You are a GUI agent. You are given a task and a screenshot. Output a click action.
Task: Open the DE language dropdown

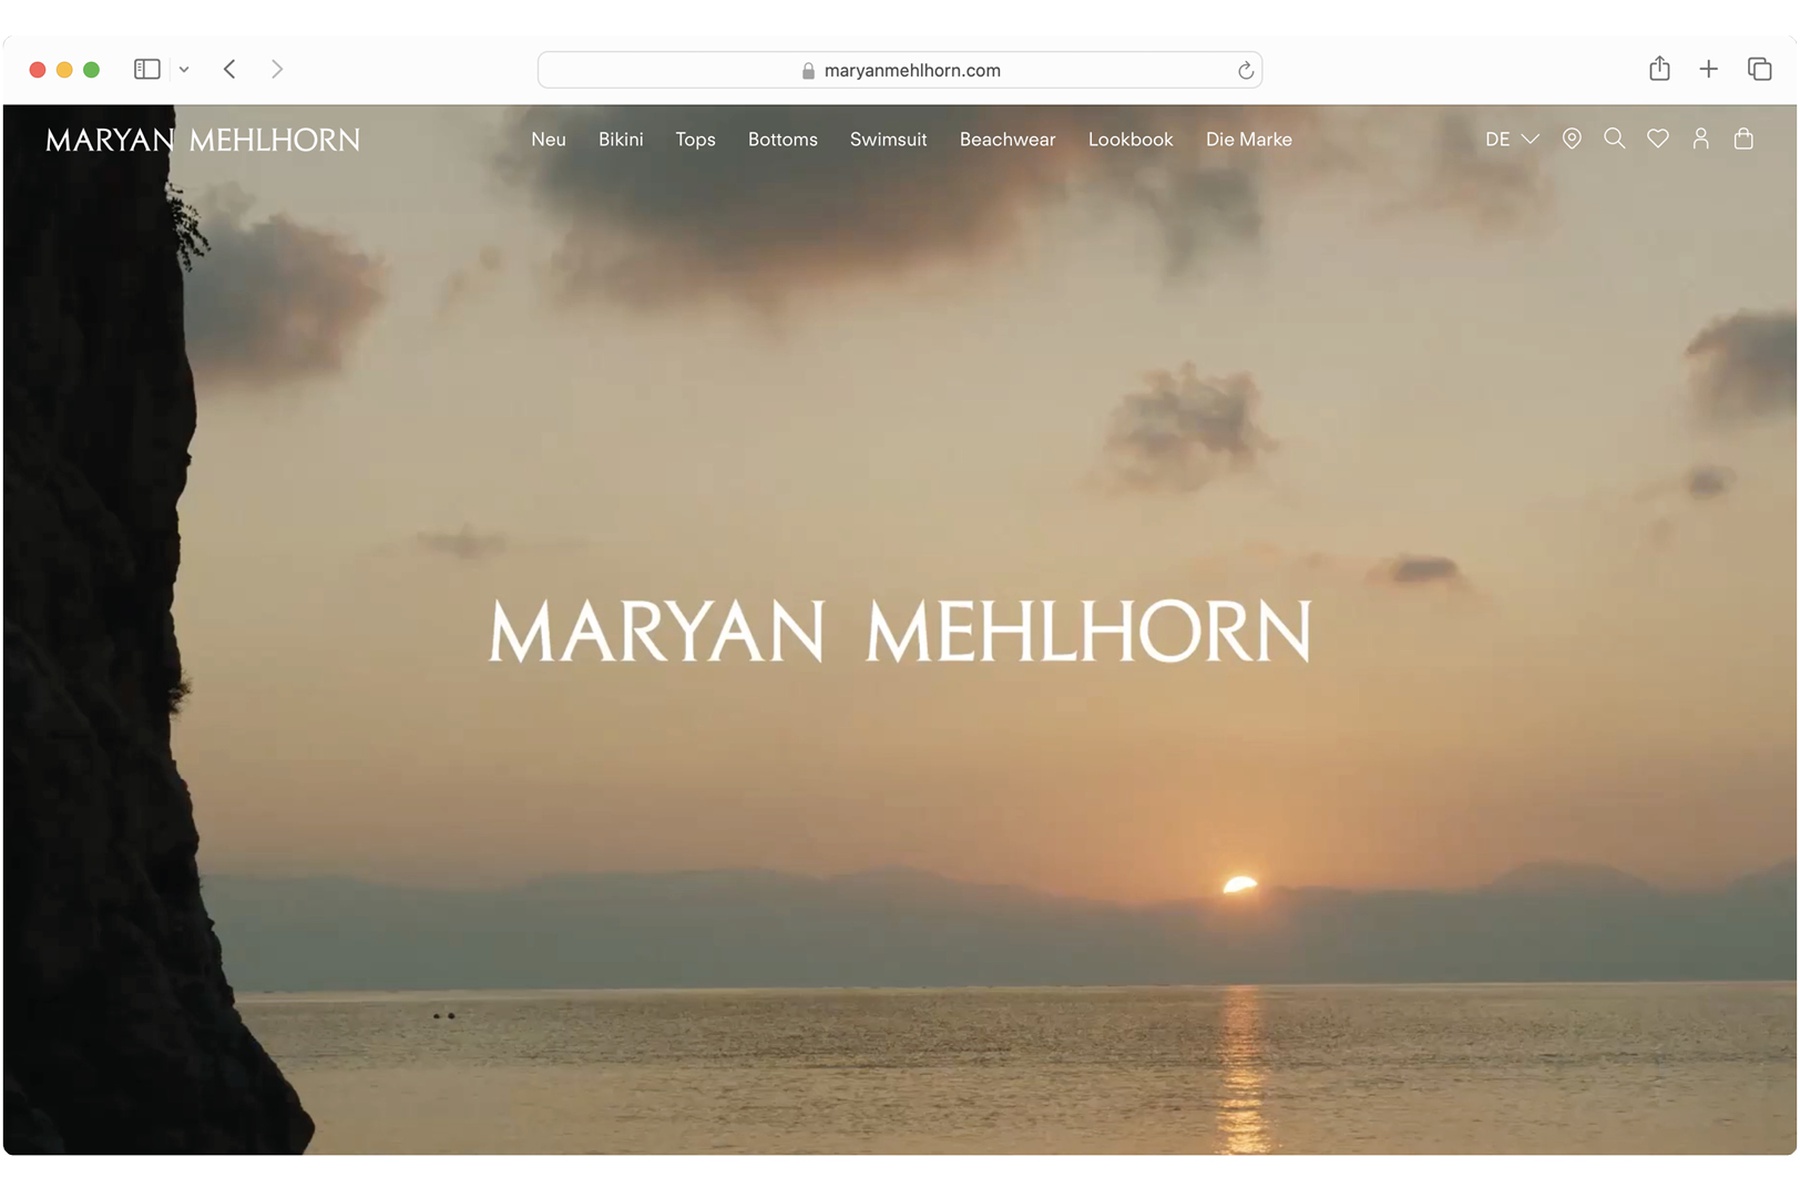click(x=1512, y=139)
